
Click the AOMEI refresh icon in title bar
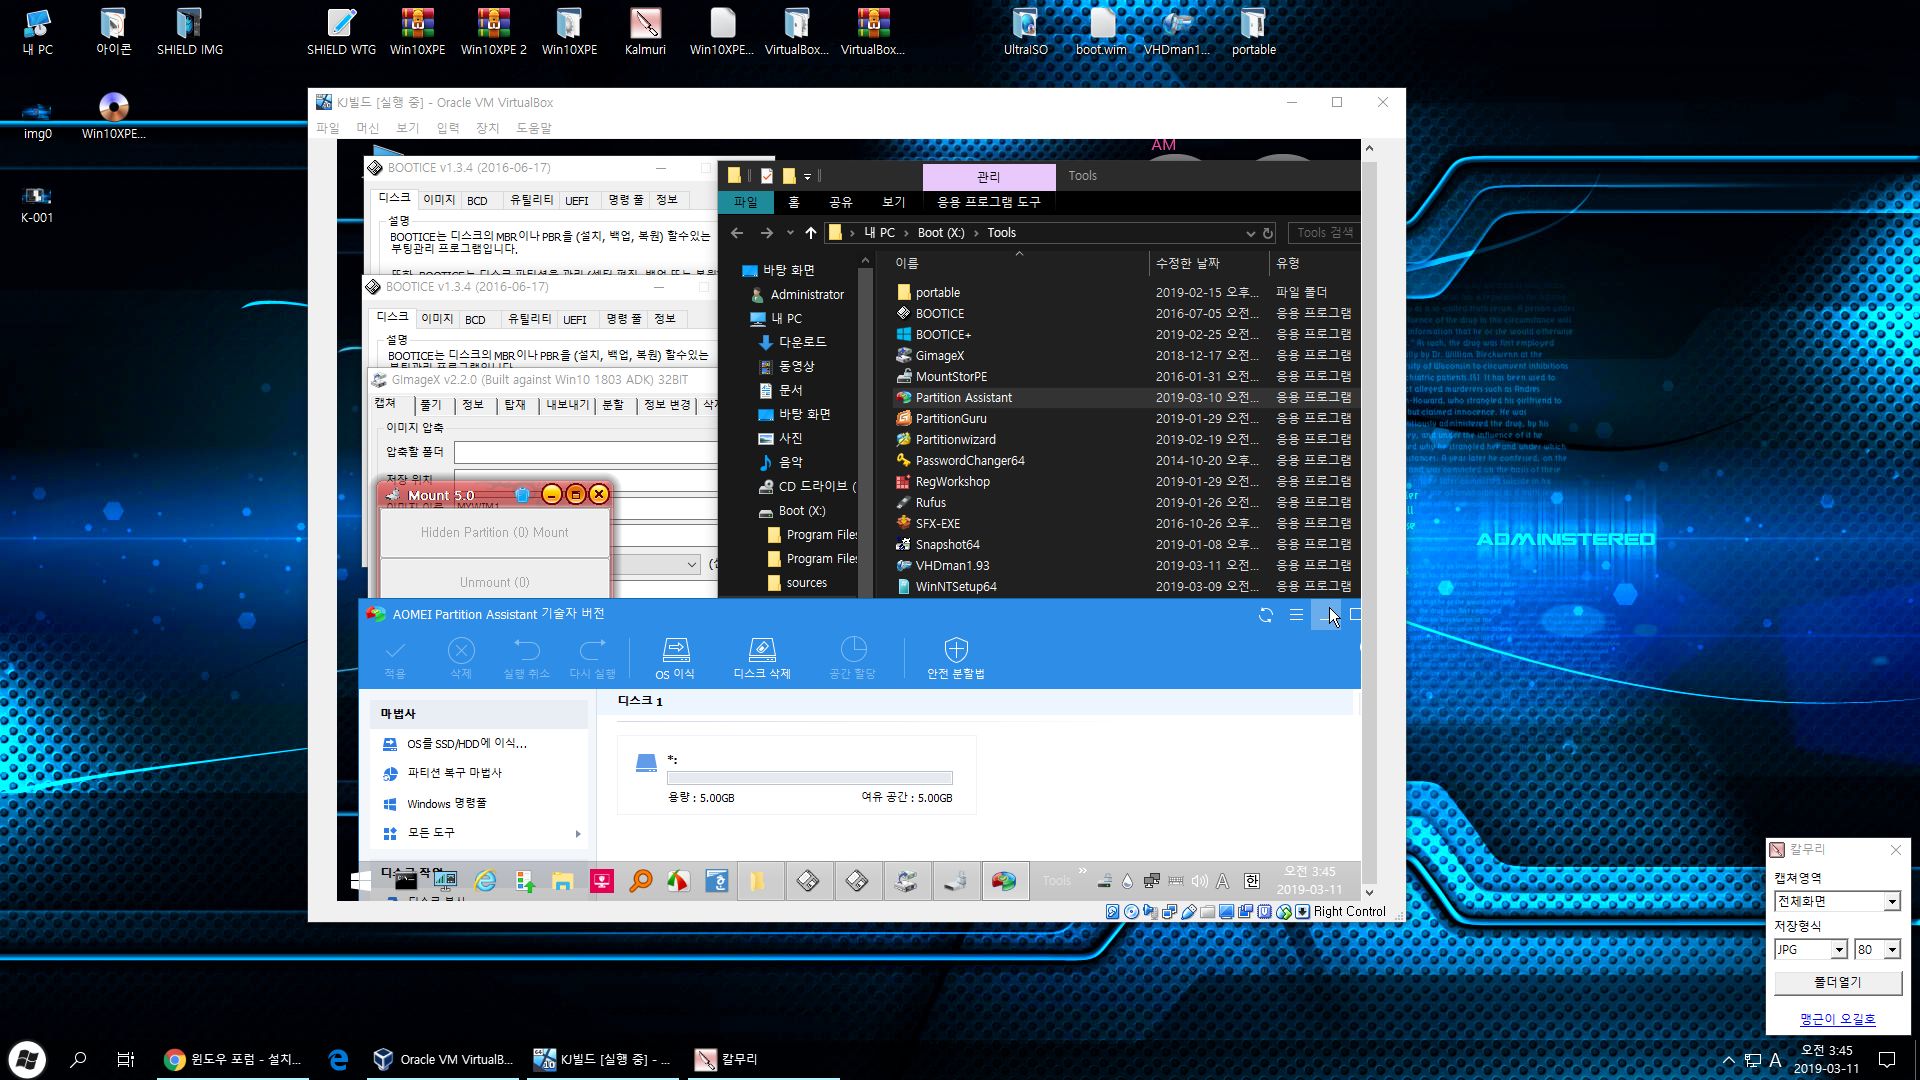tap(1266, 615)
